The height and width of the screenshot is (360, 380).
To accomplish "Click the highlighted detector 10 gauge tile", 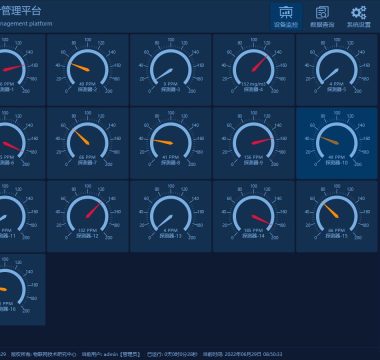I will (337, 143).
